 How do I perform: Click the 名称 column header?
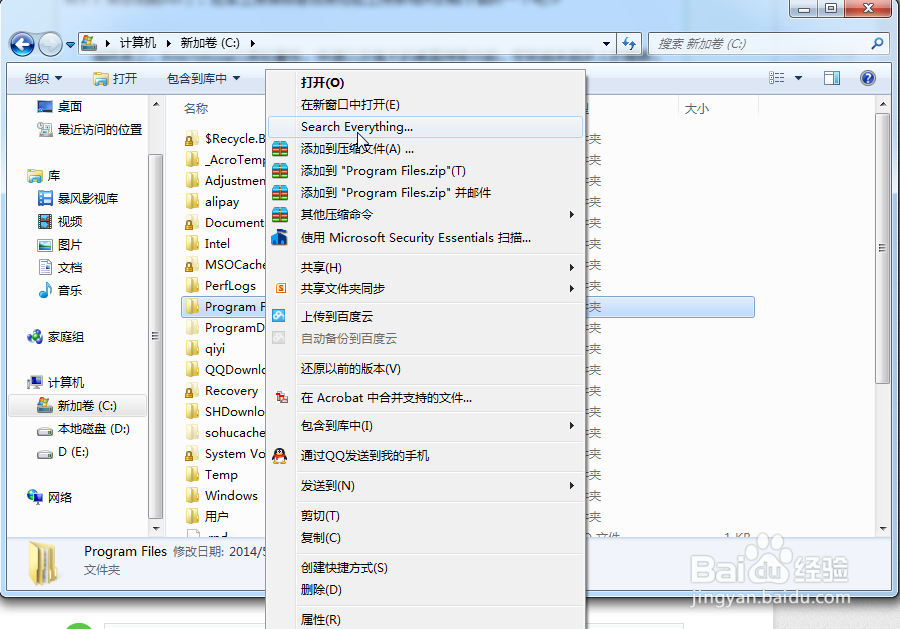coord(196,108)
